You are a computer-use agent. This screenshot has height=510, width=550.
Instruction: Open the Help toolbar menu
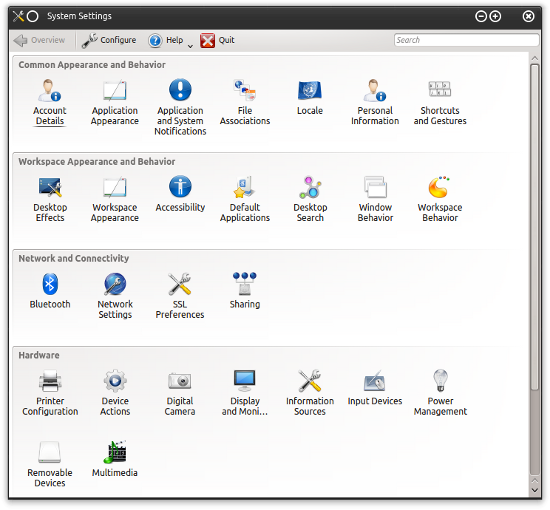coord(166,40)
